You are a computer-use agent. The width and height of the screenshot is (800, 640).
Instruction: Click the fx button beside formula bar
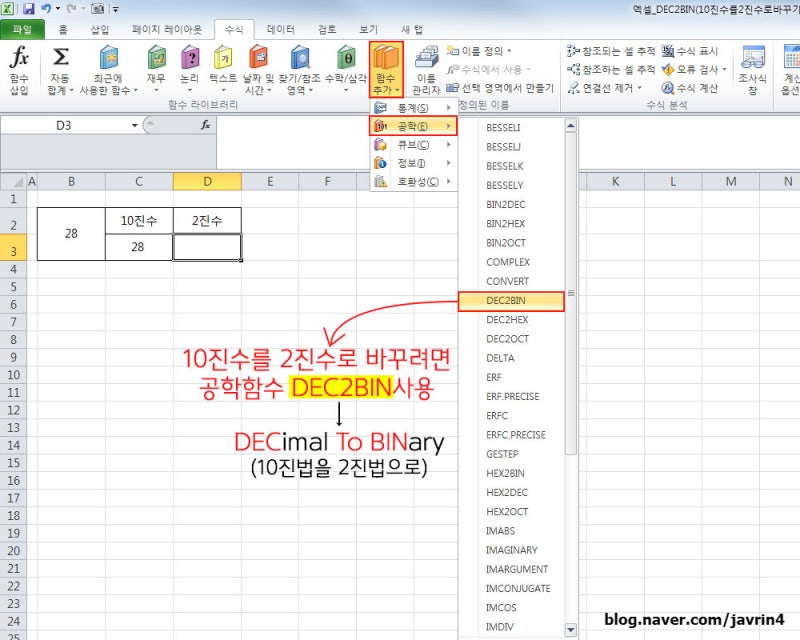point(205,125)
